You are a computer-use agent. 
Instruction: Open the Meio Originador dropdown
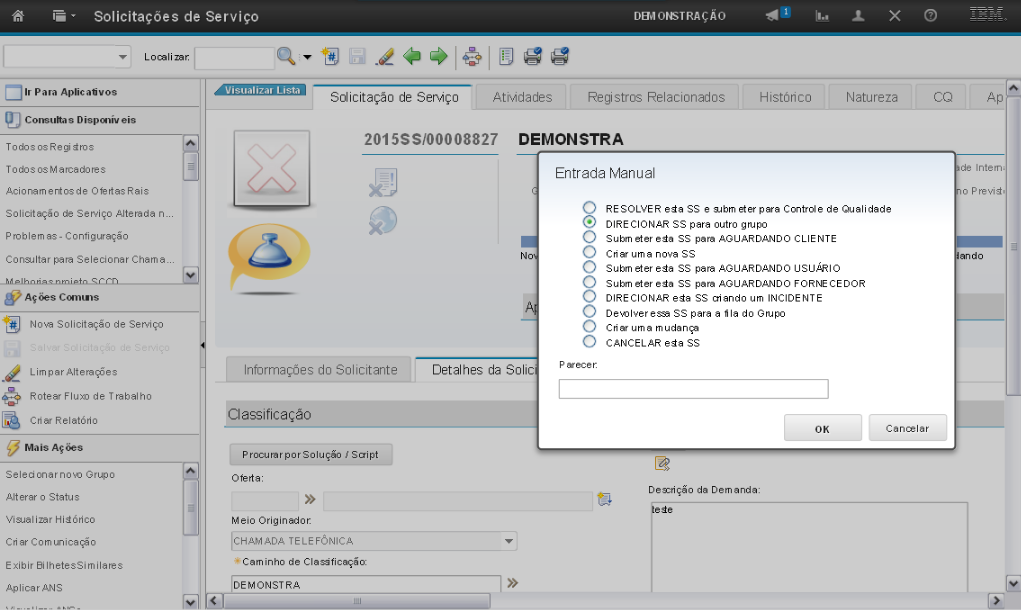pyautogui.click(x=509, y=541)
